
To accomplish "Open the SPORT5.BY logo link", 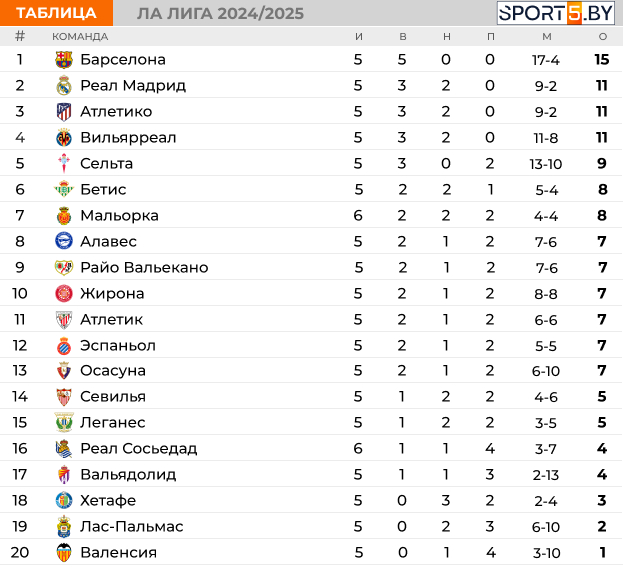I will point(555,13).
